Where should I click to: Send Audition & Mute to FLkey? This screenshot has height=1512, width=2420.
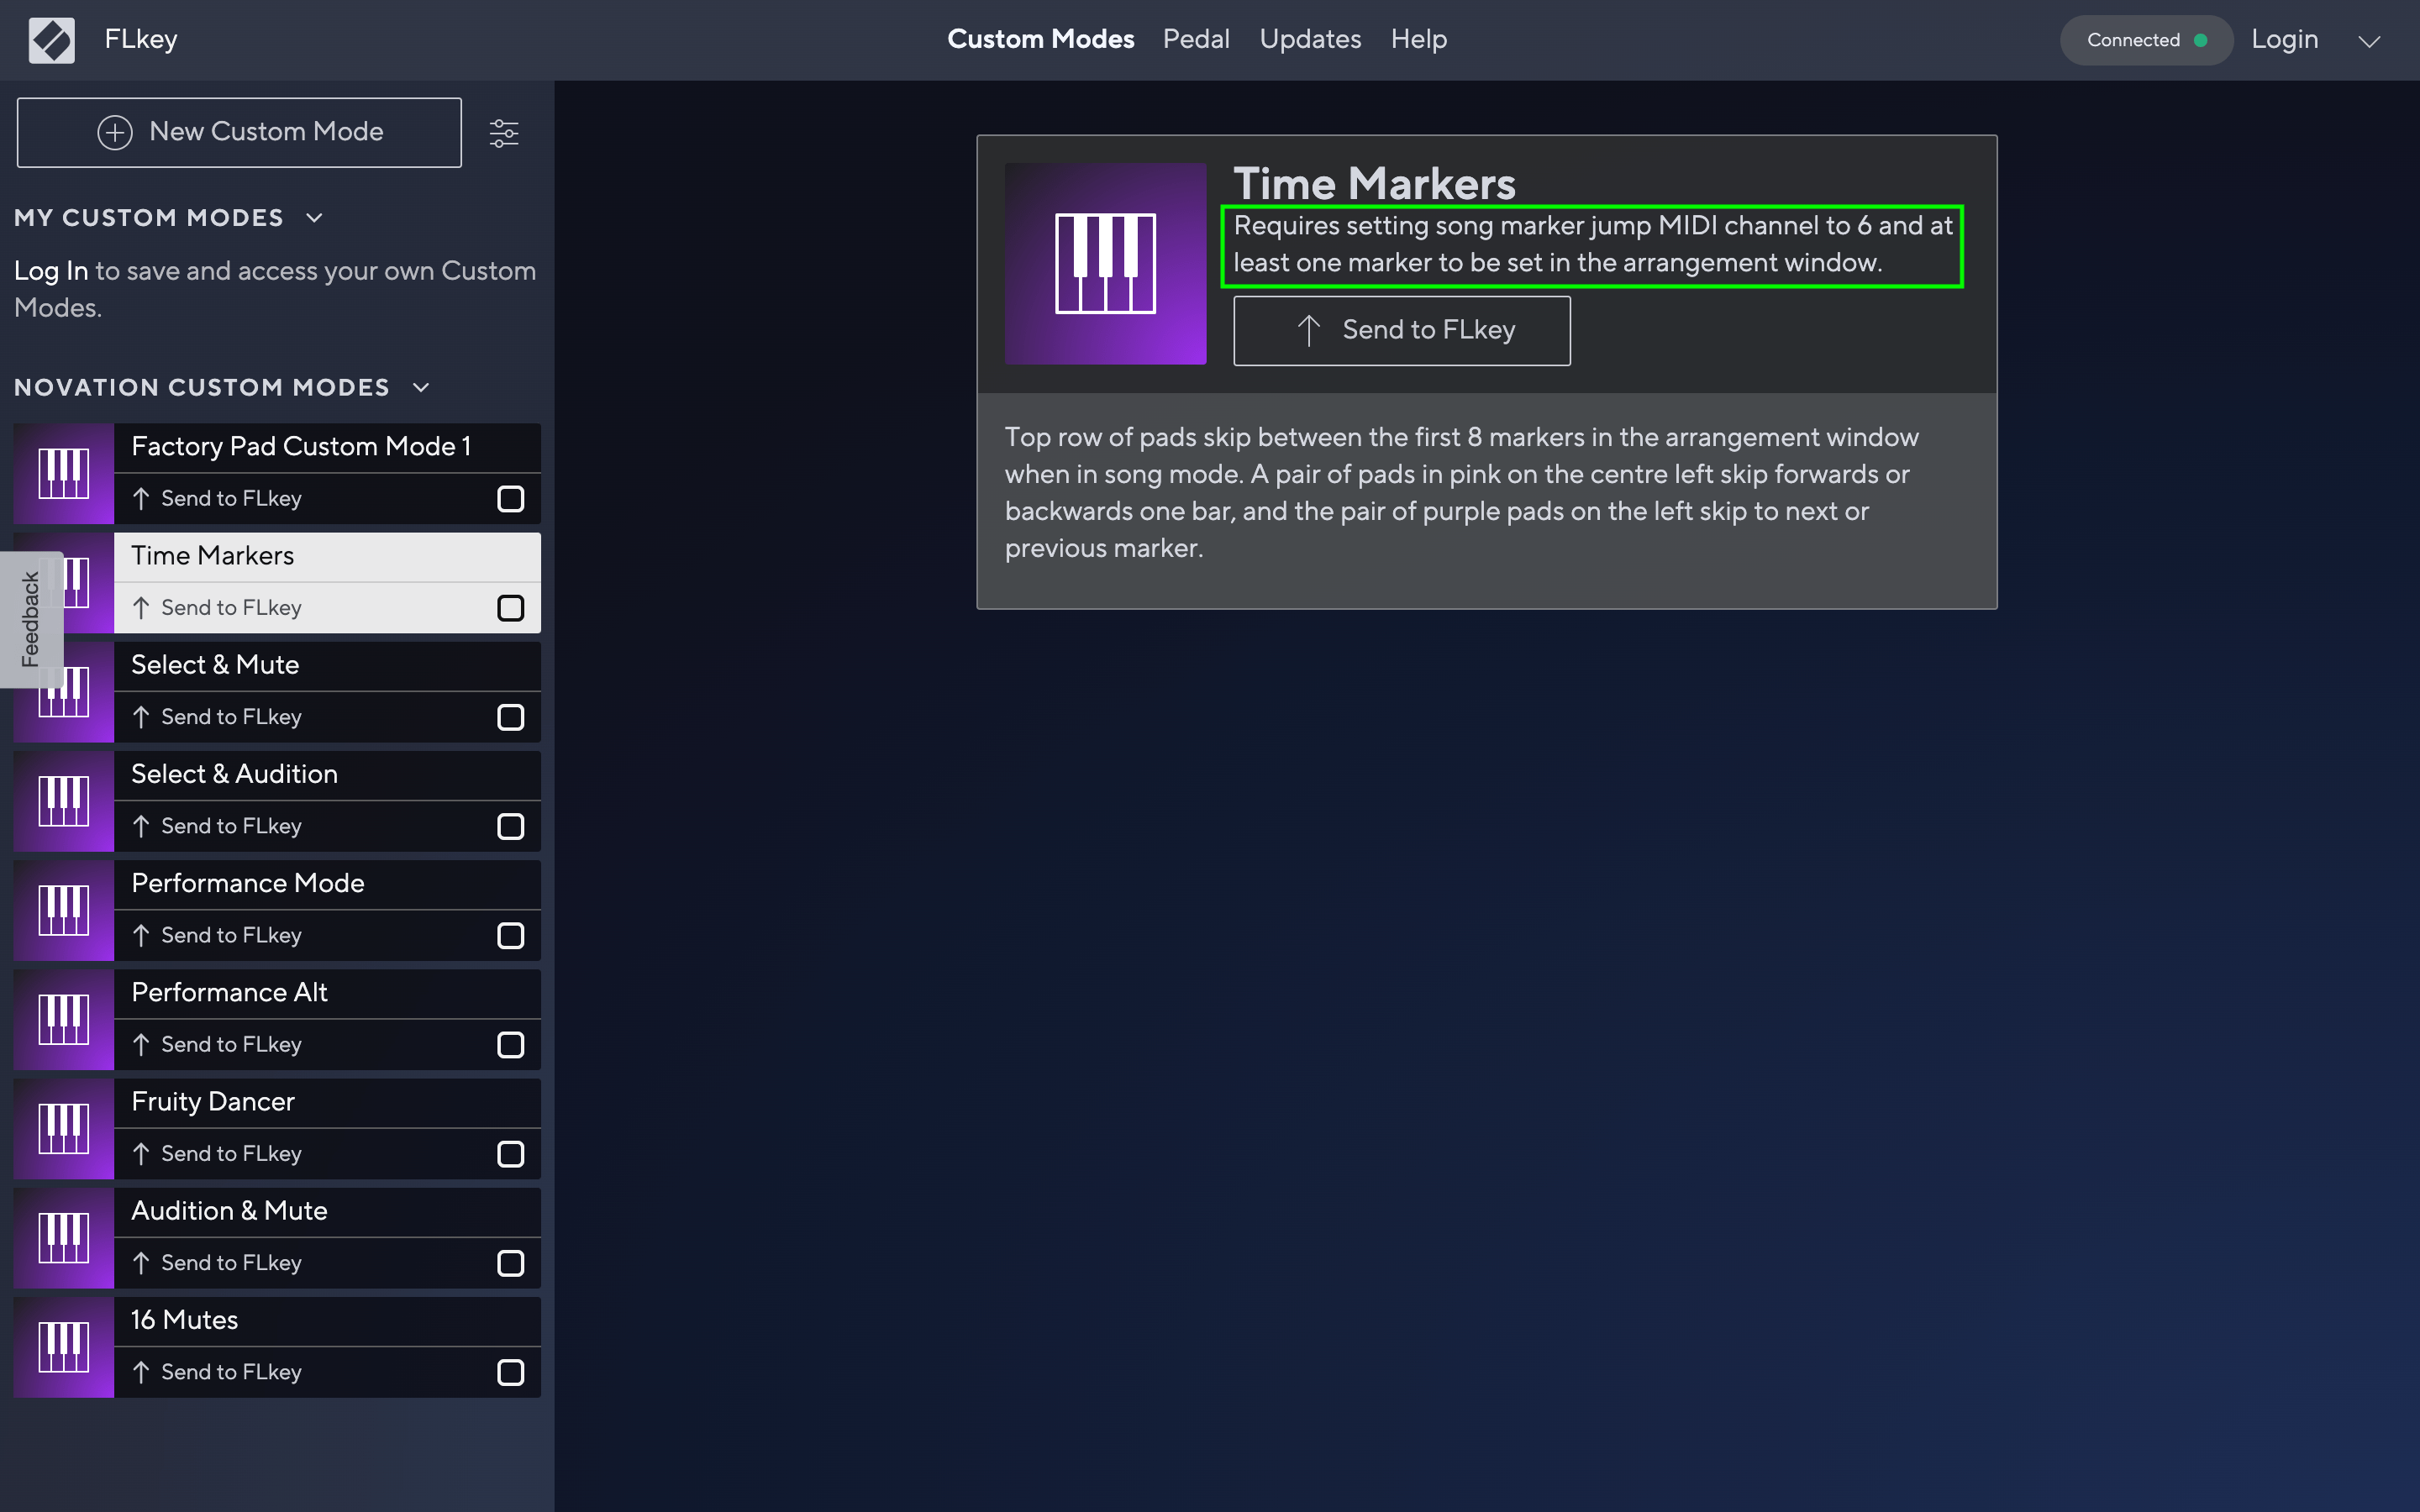(217, 1262)
